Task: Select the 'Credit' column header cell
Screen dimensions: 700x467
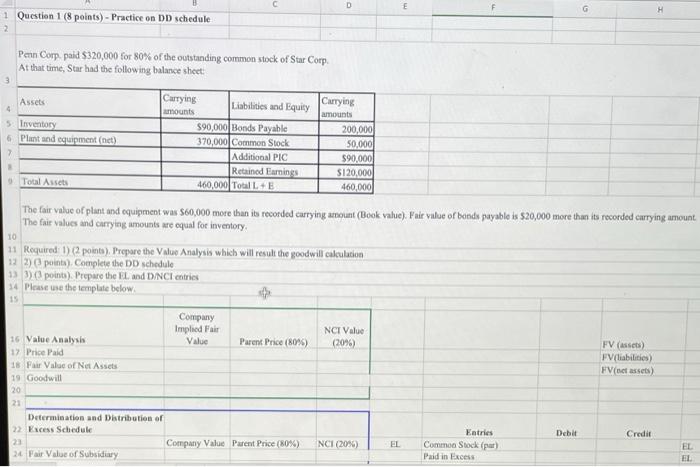Action: coord(638,434)
